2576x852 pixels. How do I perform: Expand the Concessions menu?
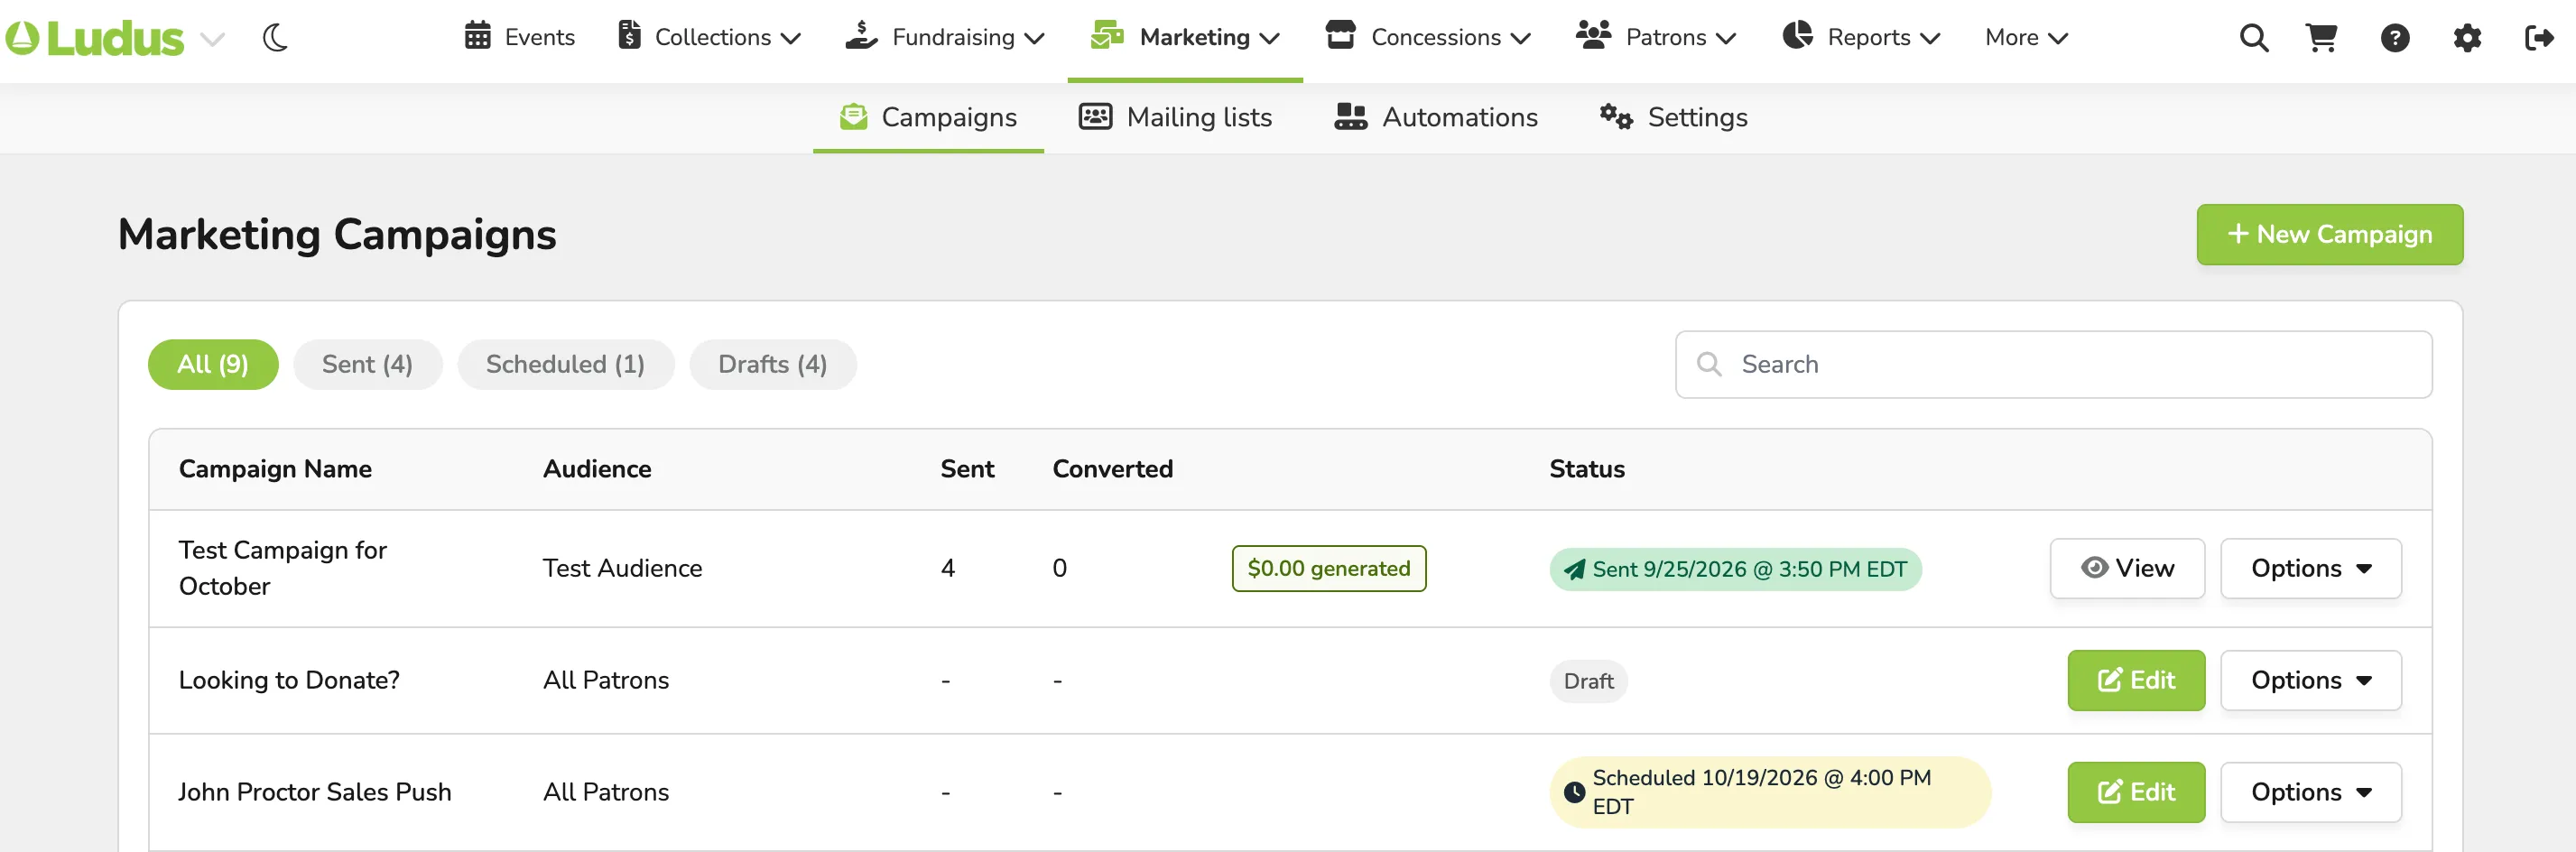tap(1428, 37)
